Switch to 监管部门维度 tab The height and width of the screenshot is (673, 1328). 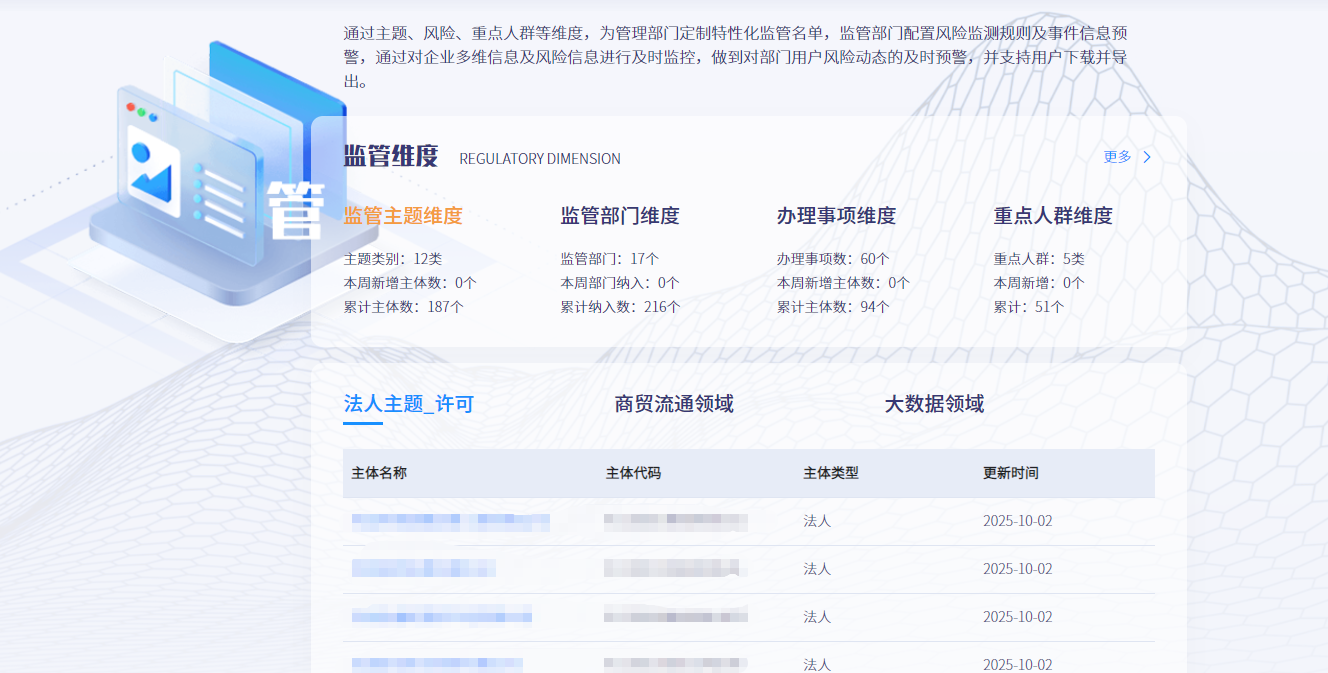[620, 216]
